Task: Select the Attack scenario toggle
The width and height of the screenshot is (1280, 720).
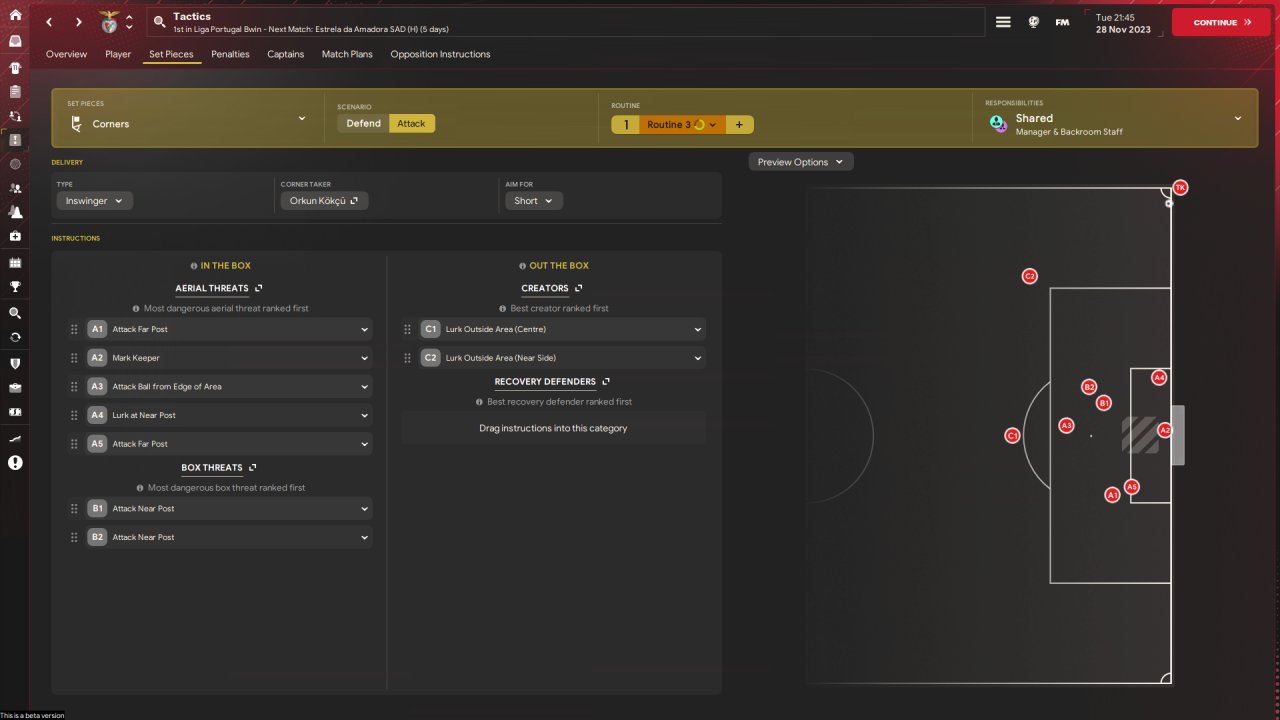Action: (x=411, y=124)
